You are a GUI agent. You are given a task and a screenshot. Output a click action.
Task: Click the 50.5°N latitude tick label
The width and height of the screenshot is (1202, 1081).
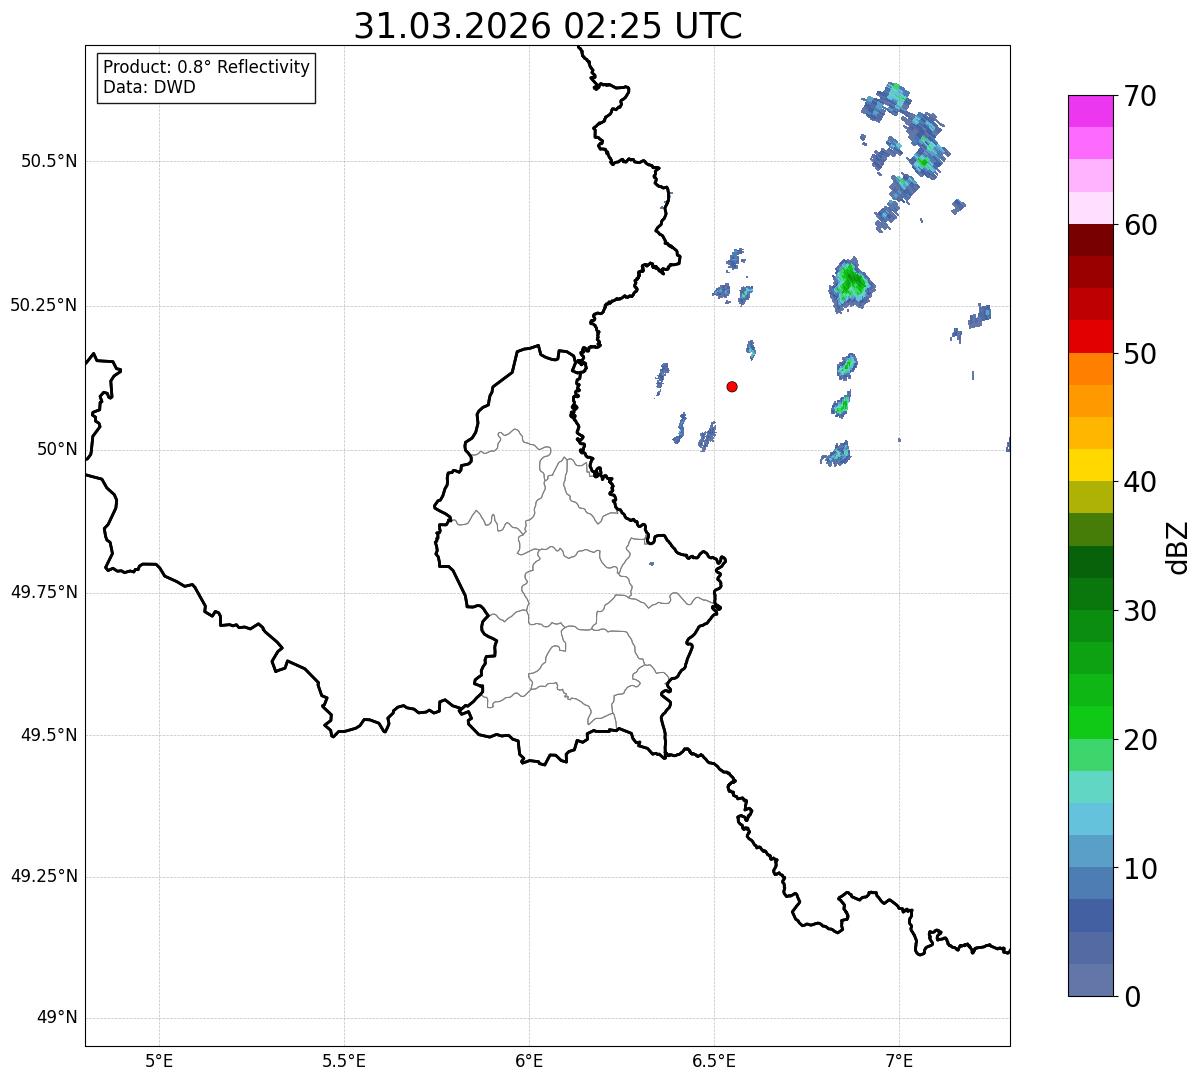click(49, 161)
